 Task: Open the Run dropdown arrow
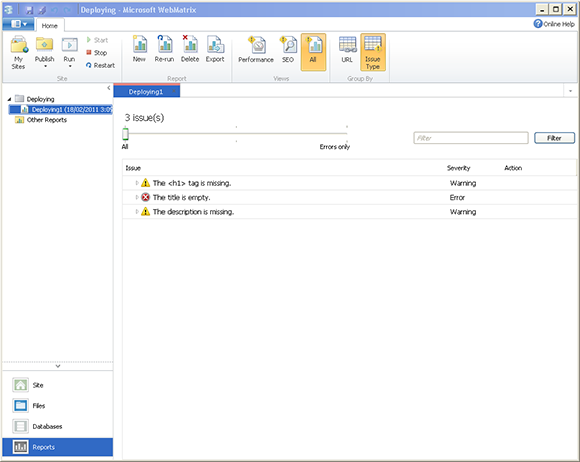[70, 67]
